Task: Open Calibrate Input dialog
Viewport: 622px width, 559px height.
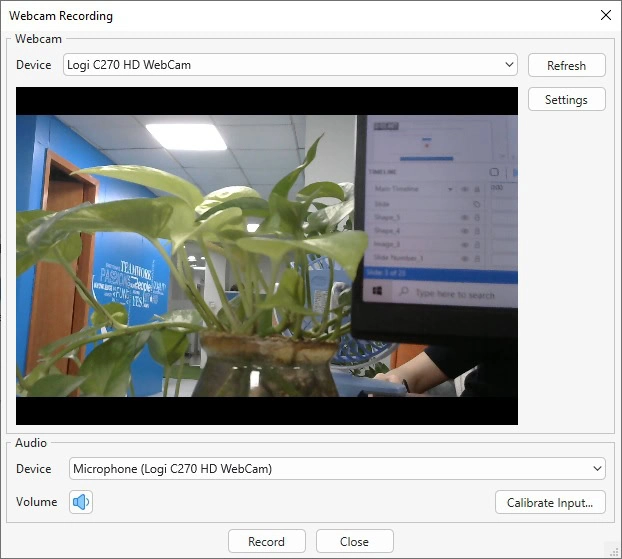Action: click(x=550, y=502)
